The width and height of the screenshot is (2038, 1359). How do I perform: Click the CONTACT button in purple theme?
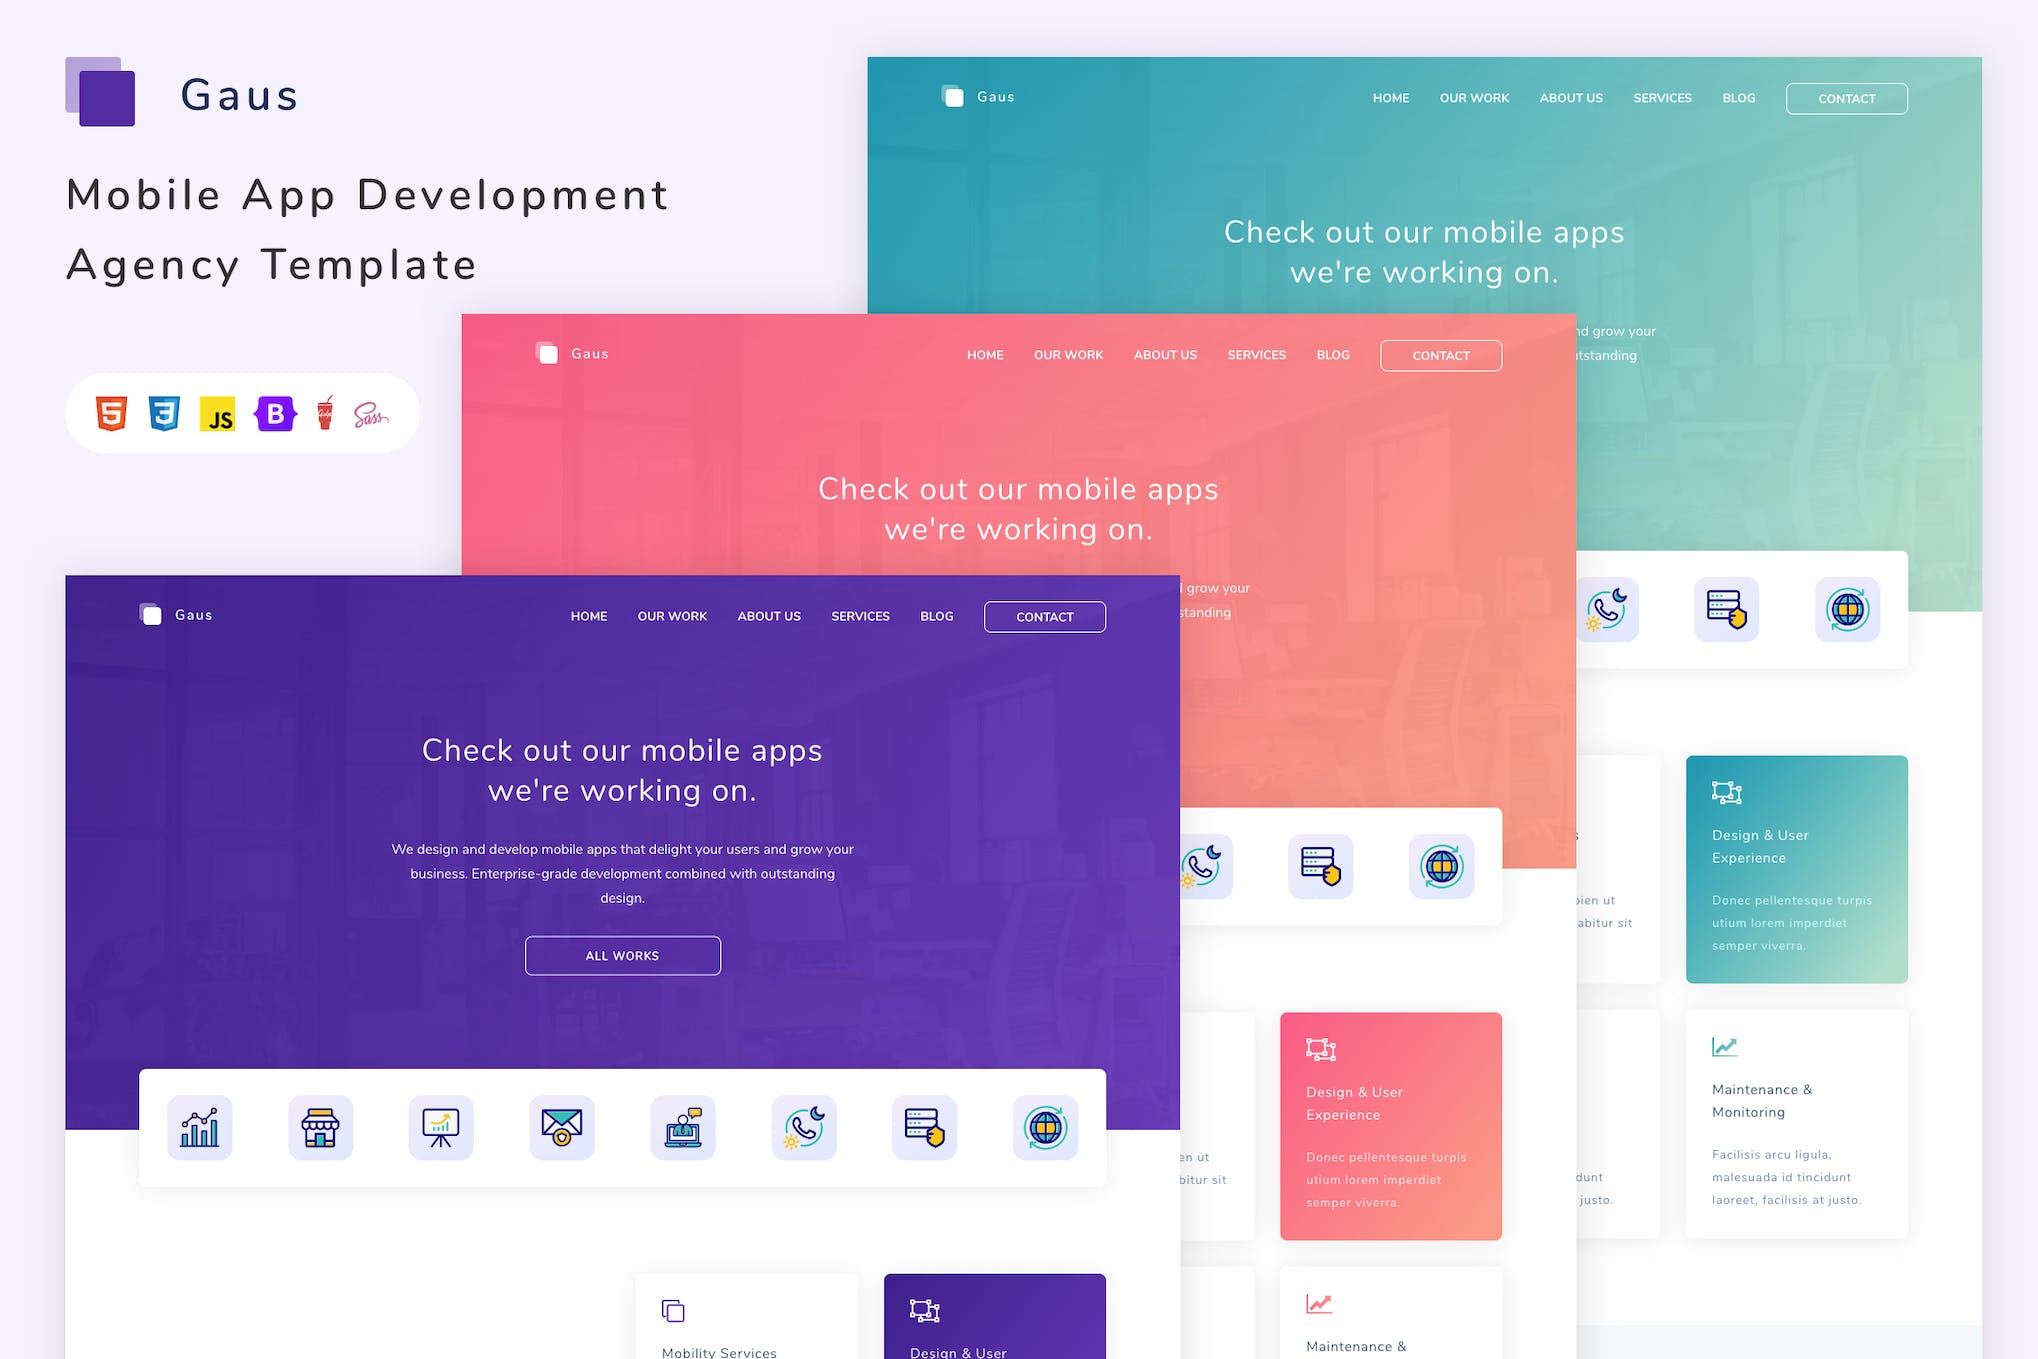coord(1043,616)
